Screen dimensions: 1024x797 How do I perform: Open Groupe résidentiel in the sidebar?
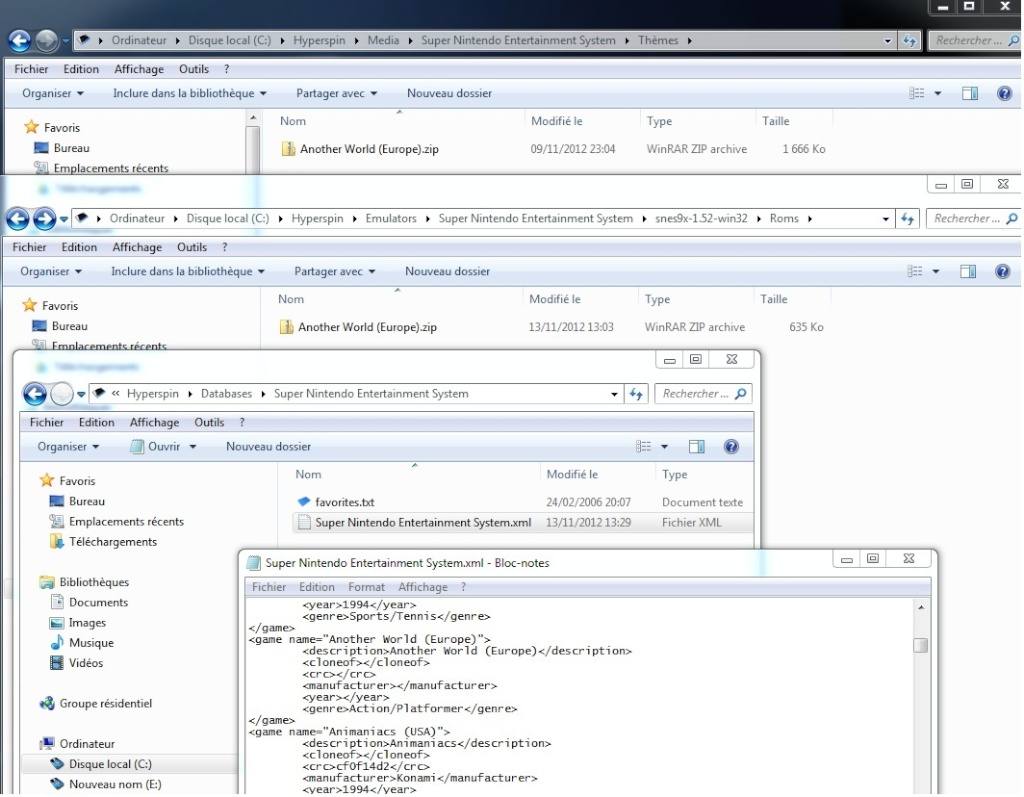click(x=105, y=704)
